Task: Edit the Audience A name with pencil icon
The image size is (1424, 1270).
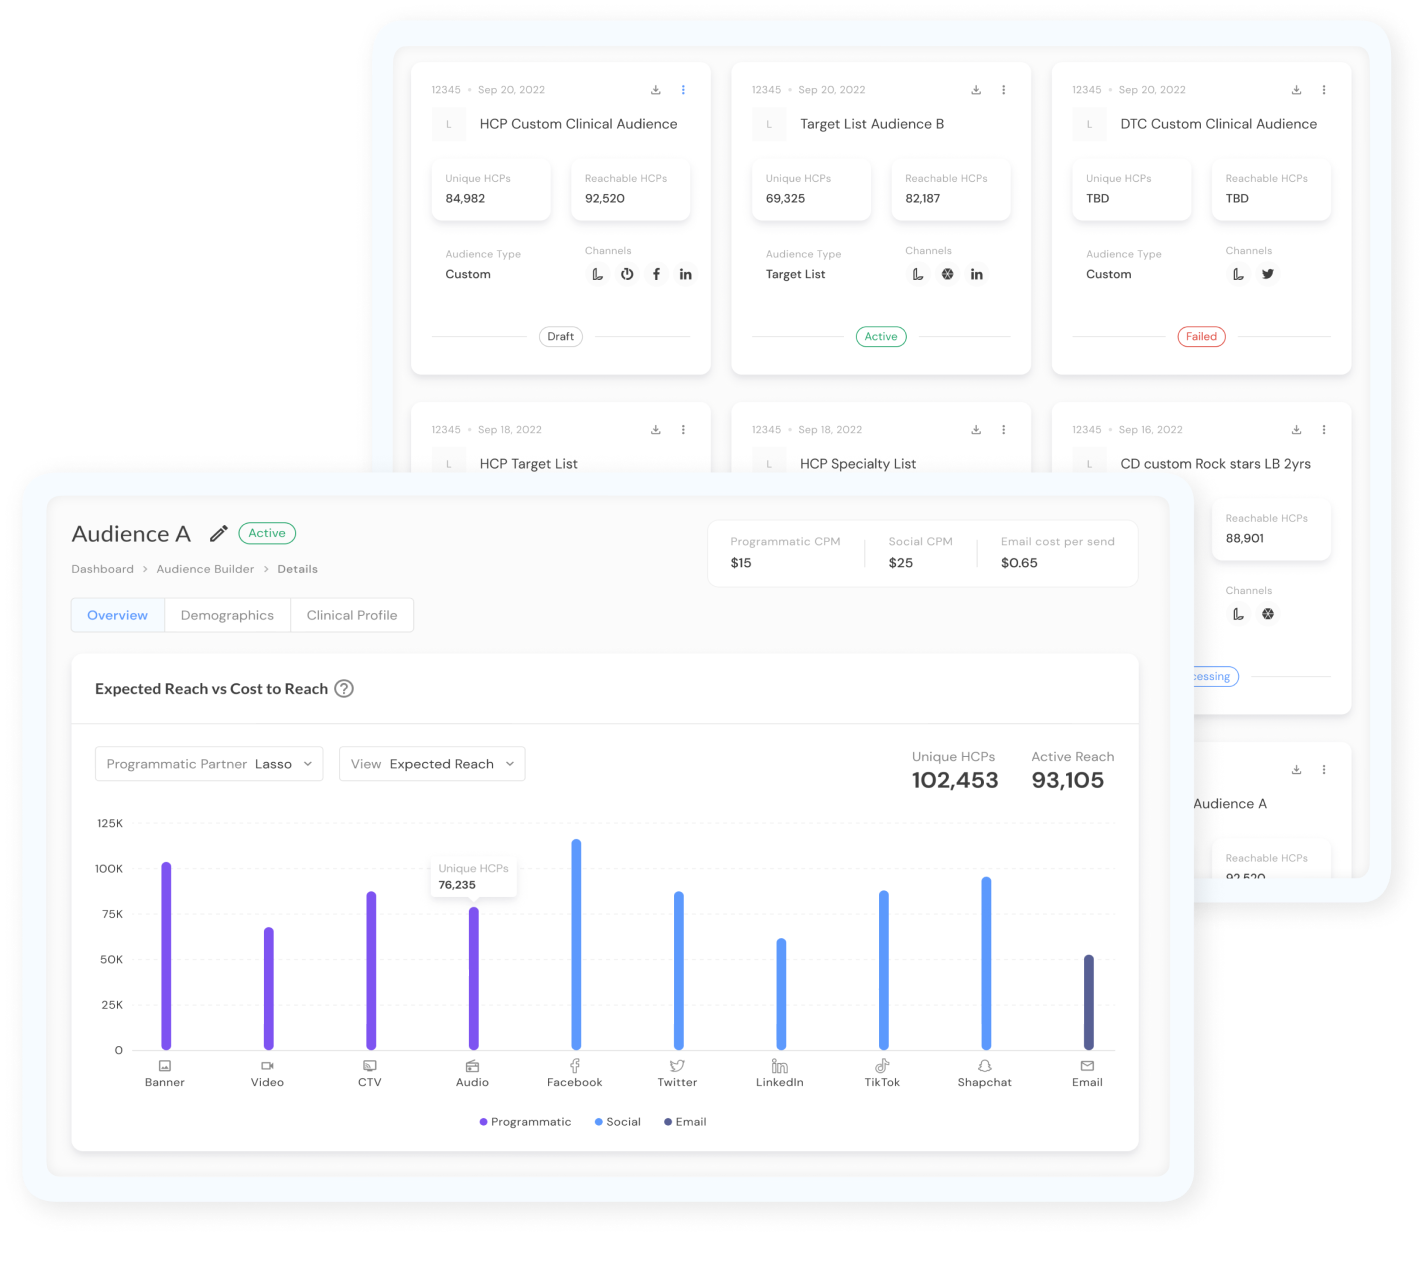Action: pyautogui.click(x=218, y=534)
